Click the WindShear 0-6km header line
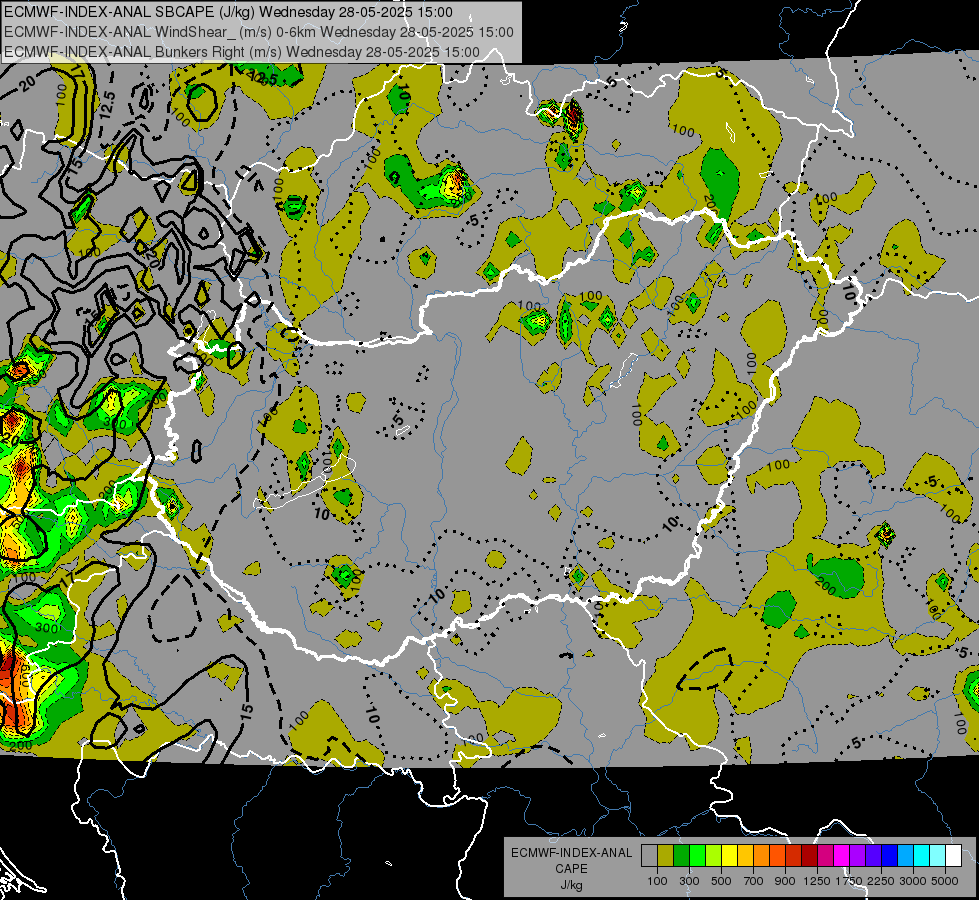The width and height of the screenshot is (979, 900). click(258, 32)
